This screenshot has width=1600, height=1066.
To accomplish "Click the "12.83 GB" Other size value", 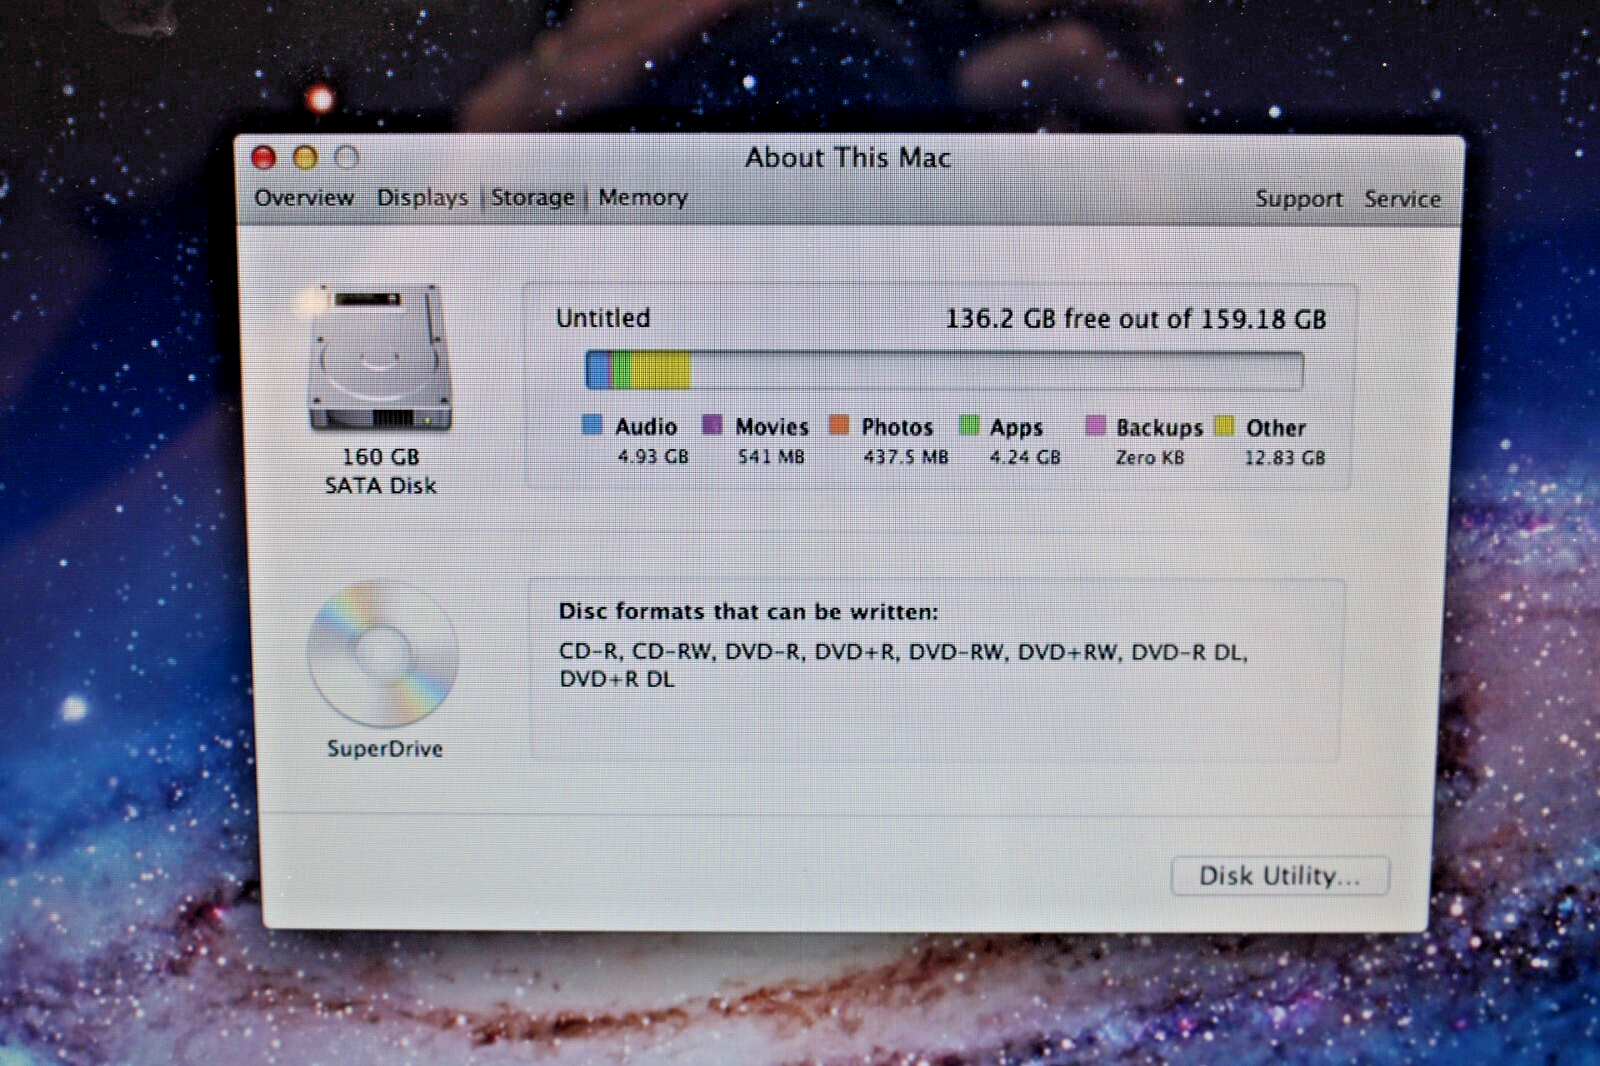I will tap(1285, 458).
